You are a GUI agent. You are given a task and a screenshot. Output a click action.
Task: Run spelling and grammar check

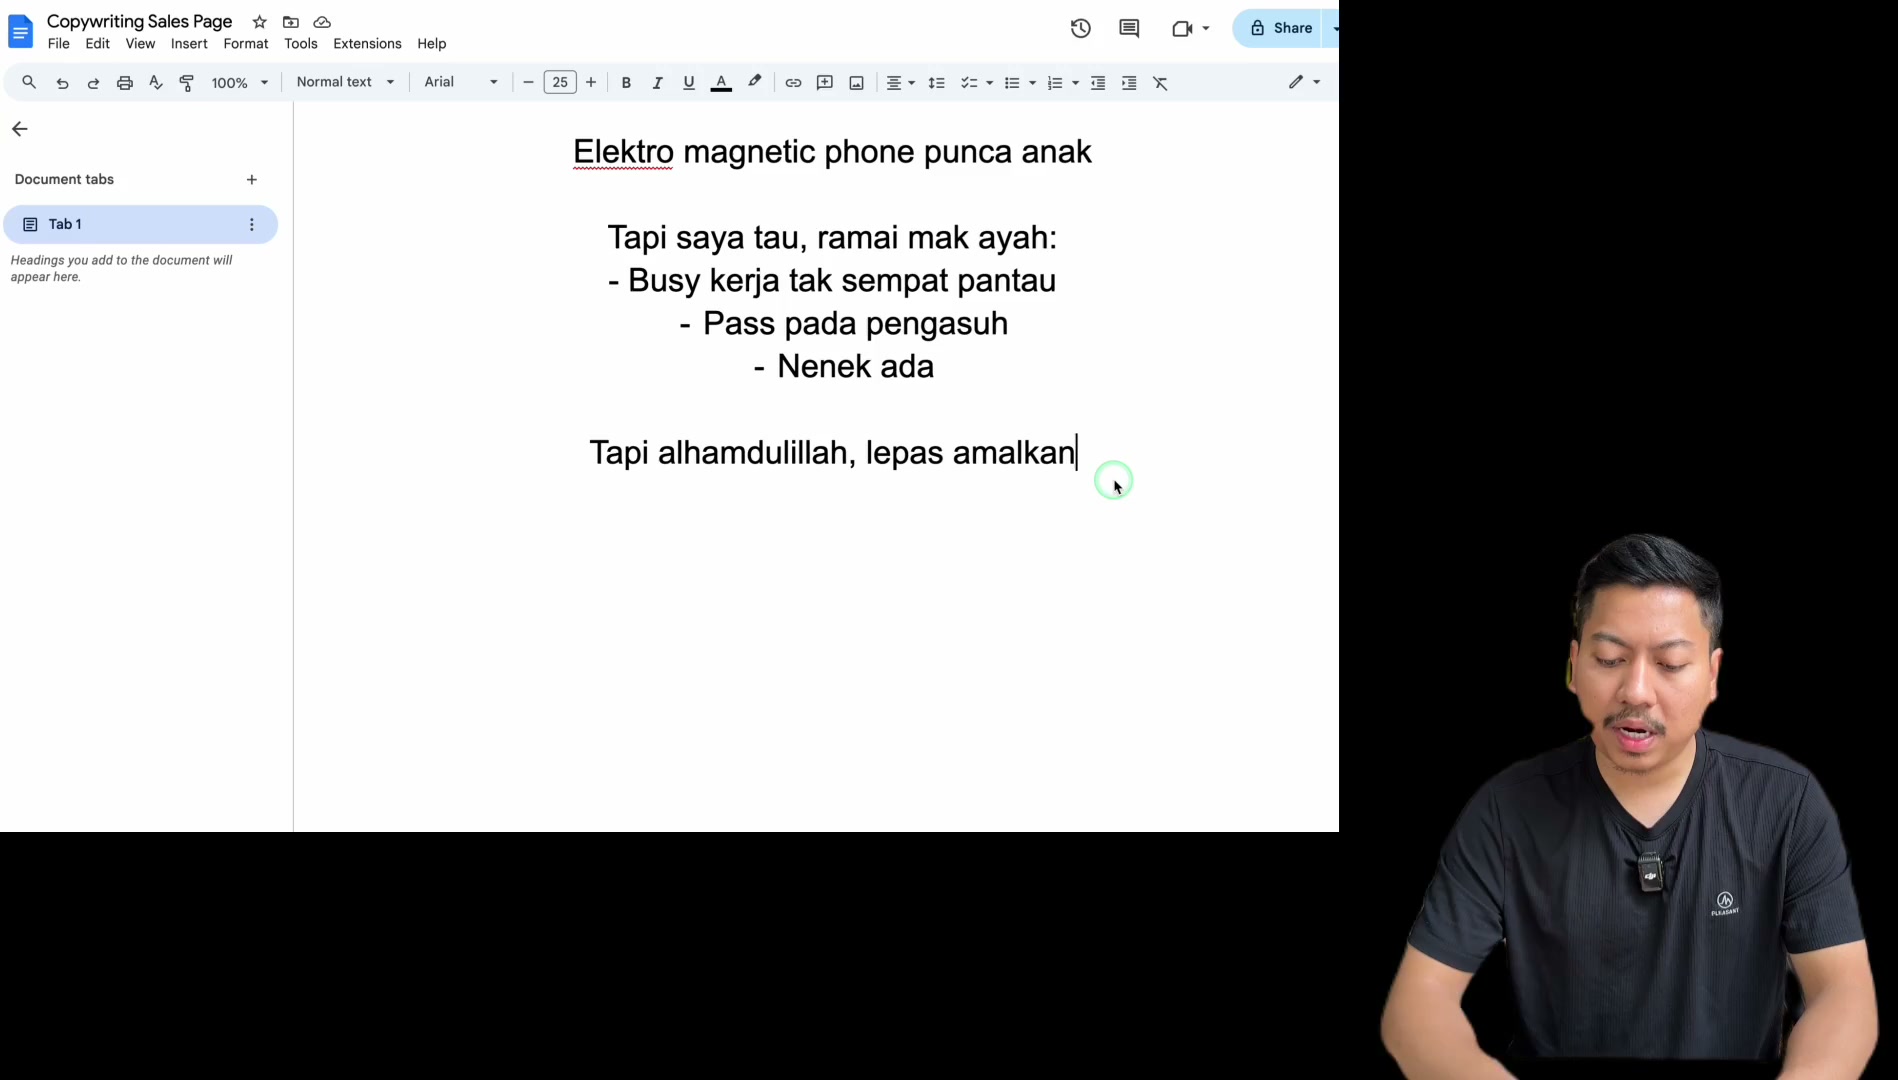pos(156,83)
